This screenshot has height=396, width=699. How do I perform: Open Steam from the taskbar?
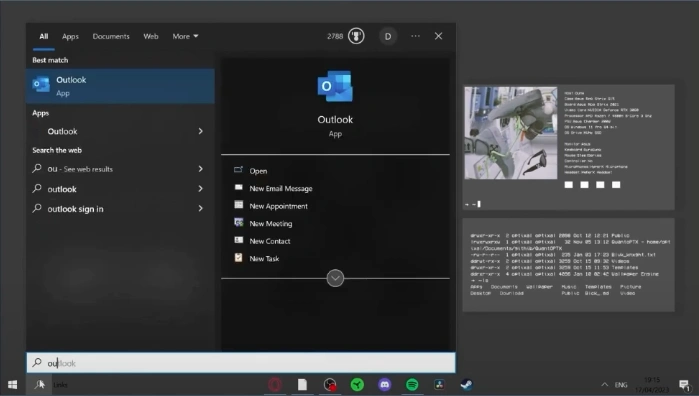click(x=467, y=384)
